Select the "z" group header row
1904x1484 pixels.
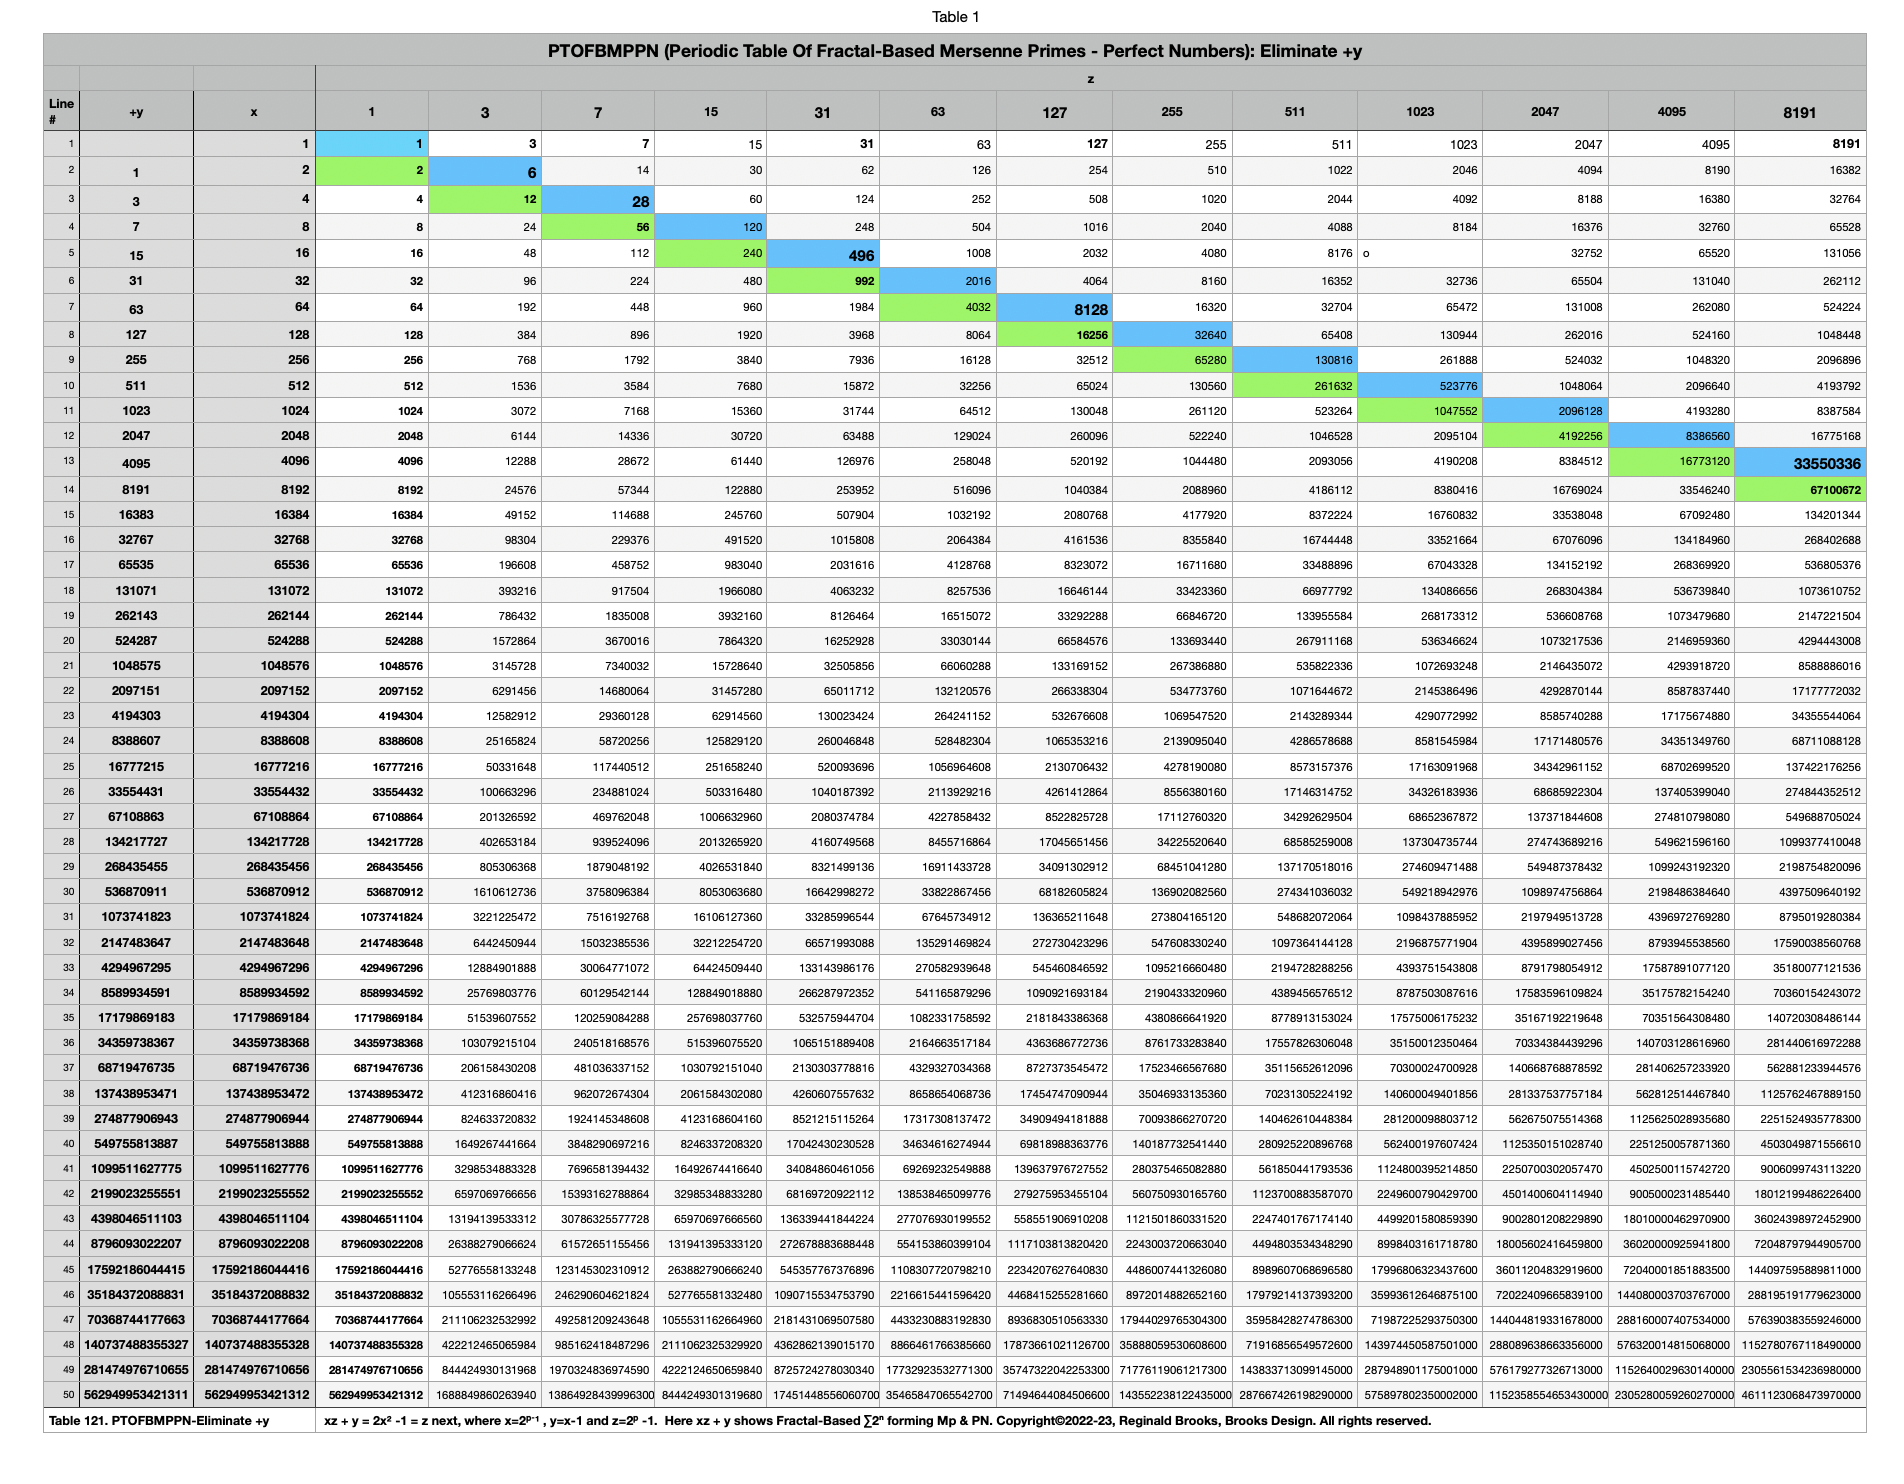coord(1090,79)
